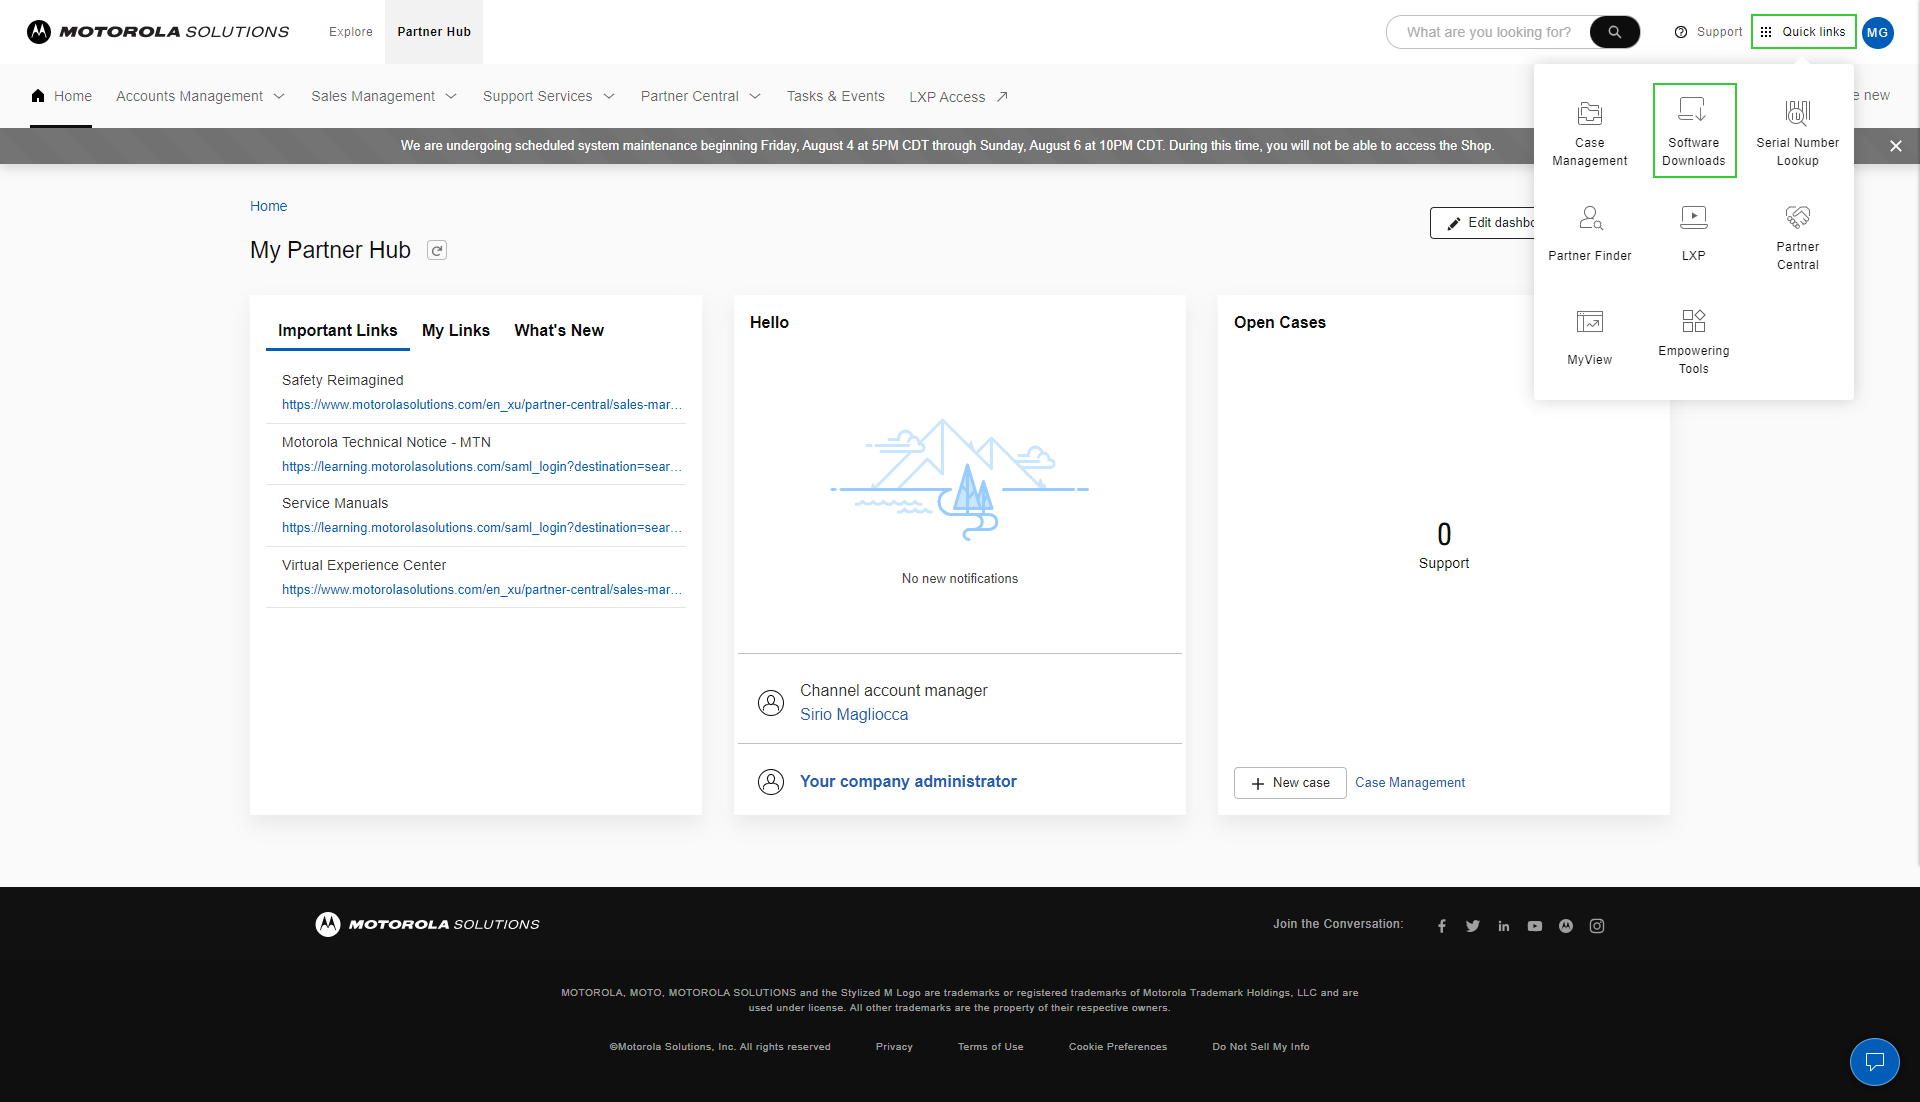1920x1102 pixels.
Task: Open Instagram social icon in footer
Action: click(x=1597, y=926)
